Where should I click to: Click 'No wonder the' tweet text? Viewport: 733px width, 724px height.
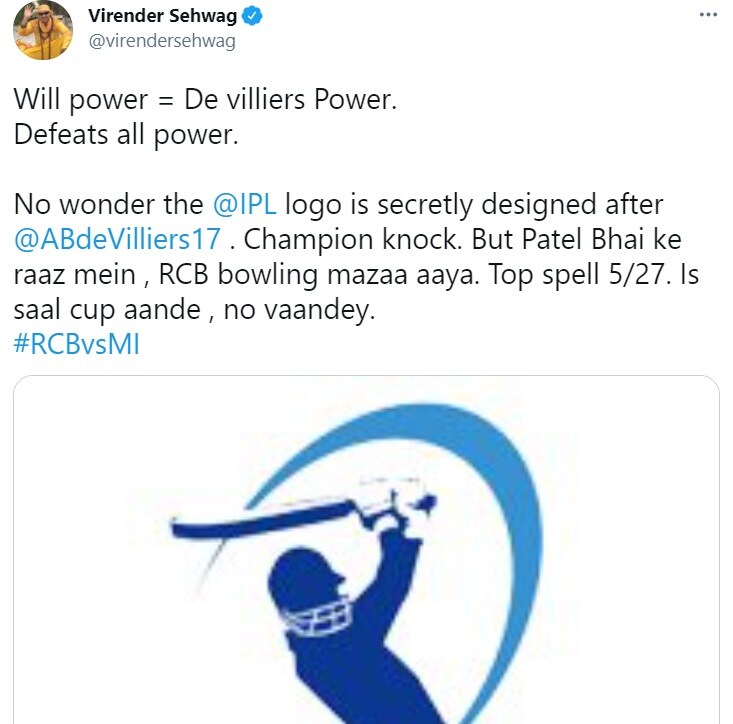[108, 204]
